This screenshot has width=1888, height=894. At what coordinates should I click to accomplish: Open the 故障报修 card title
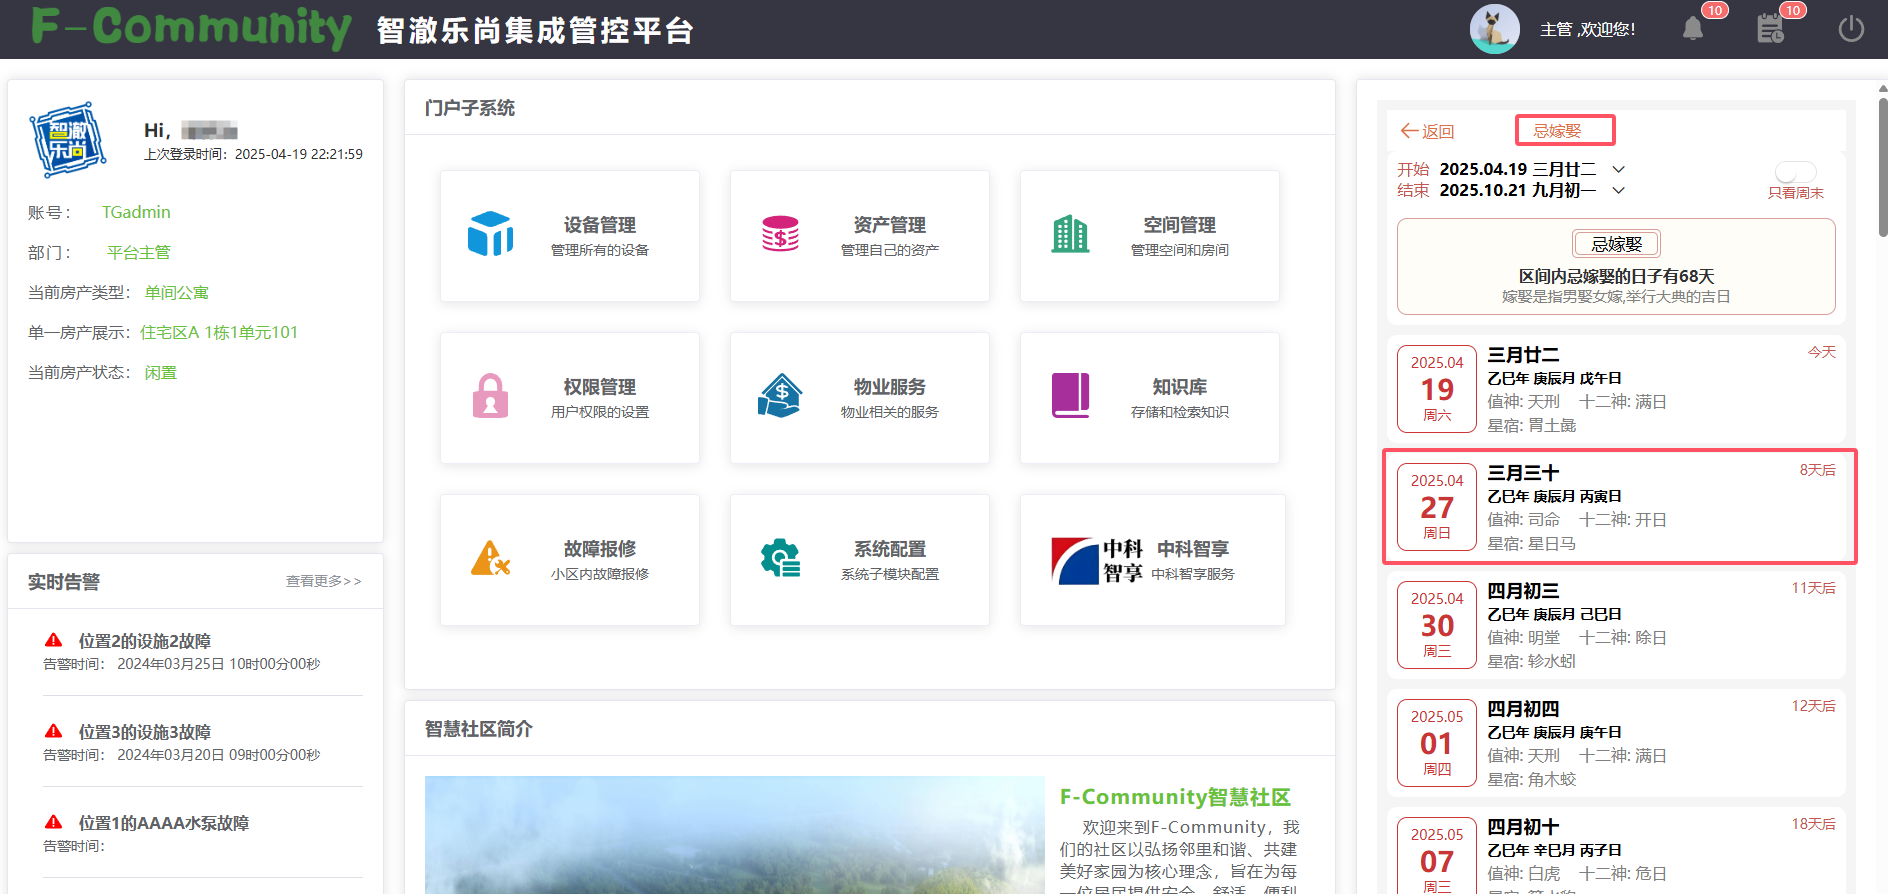click(600, 549)
